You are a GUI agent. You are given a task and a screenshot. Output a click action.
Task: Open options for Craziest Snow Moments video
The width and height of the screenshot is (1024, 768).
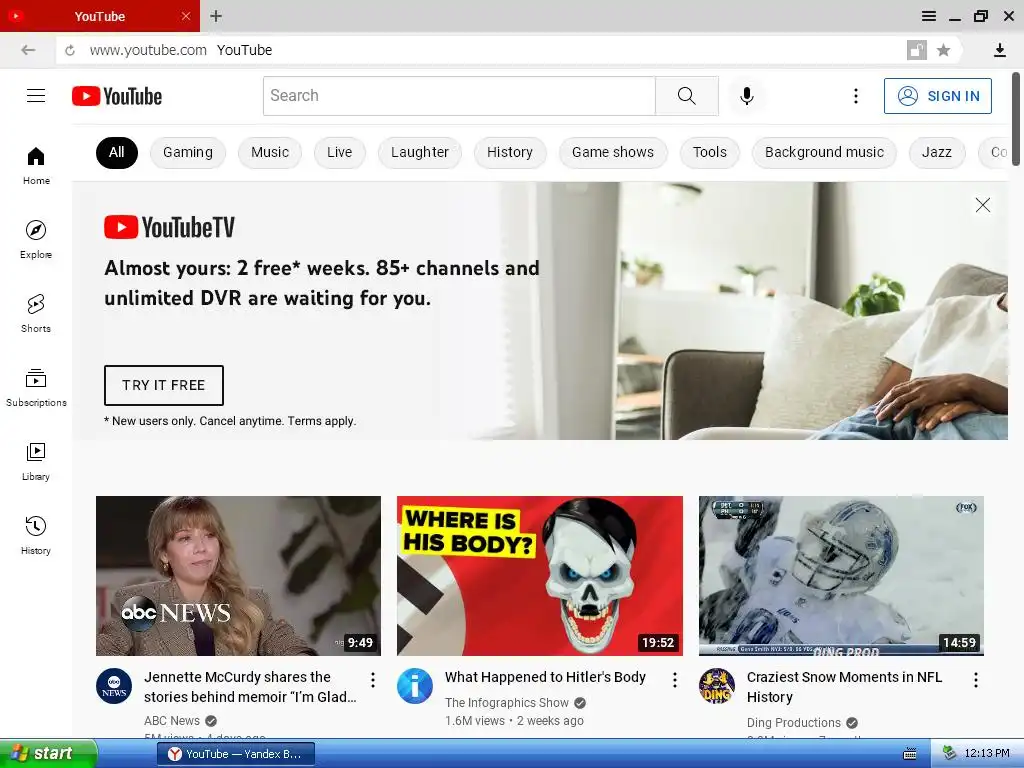click(x=976, y=680)
